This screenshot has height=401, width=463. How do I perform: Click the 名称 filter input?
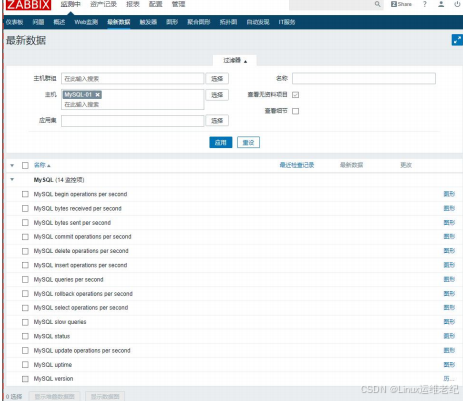(364, 79)
